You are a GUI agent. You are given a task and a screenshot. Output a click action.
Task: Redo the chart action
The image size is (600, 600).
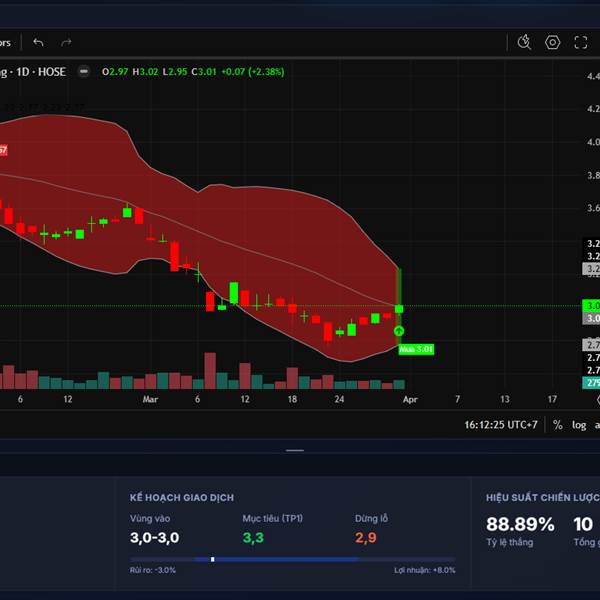pyautogui.click(x=66, y=42)
